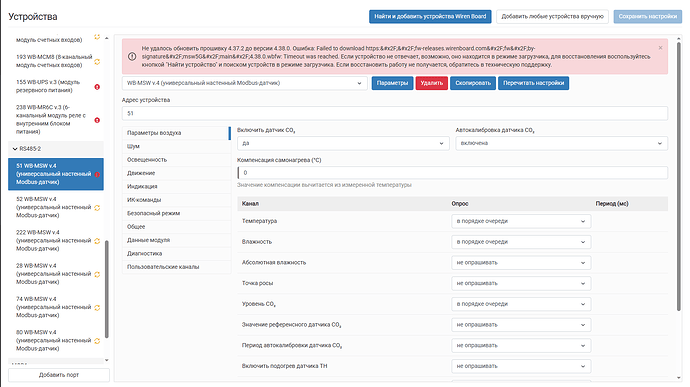The height and width of the screenshot is (387, 690).
Task: Click the 'Адрес устройства' input field
Action: coord(395,113)
